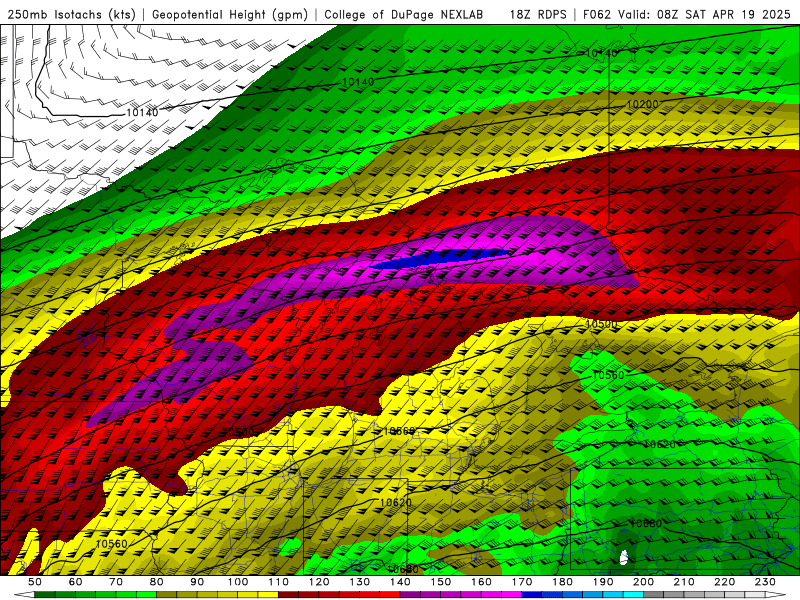
Task: Click the 190 value on the color scale
Action: [x=603, y=582]
